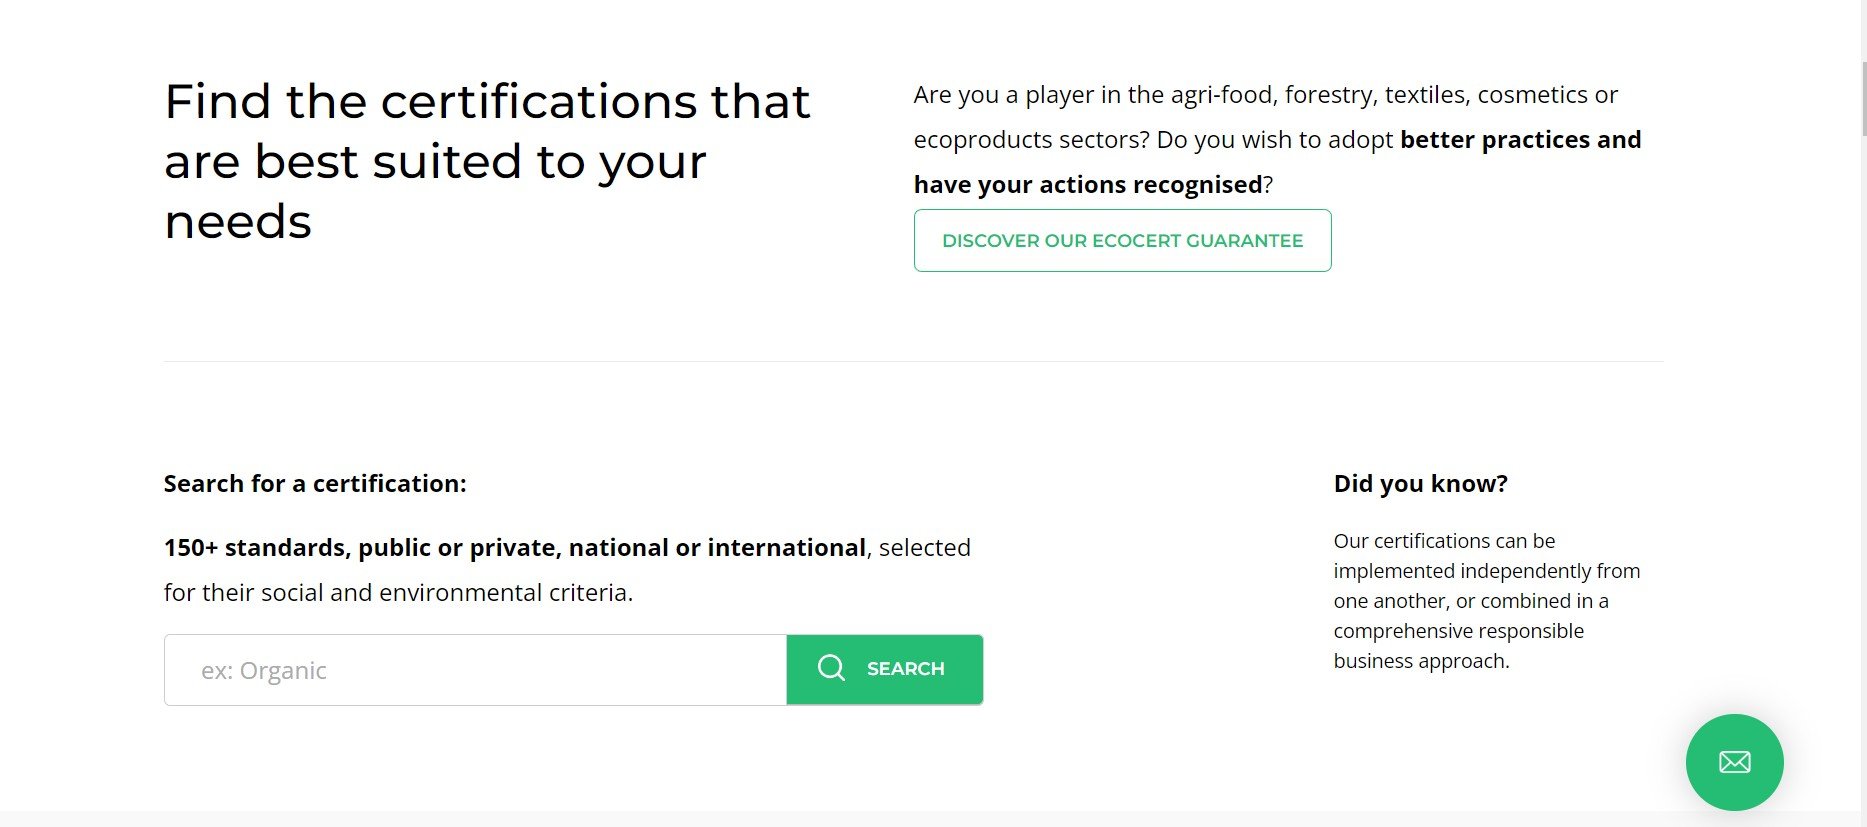
Task: Click 'have your actions recognised' bold text
Action: click(1088, 185)
